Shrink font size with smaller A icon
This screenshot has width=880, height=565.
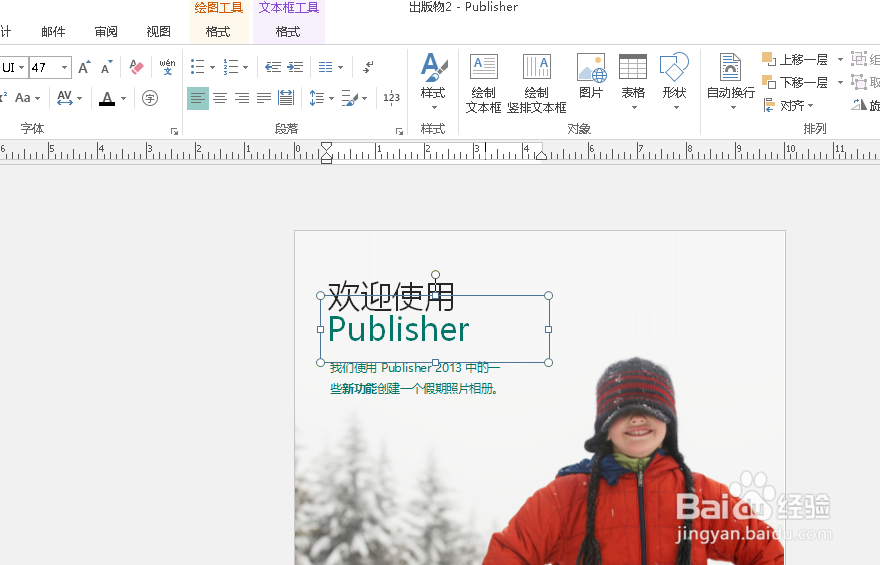pos(106,67)
